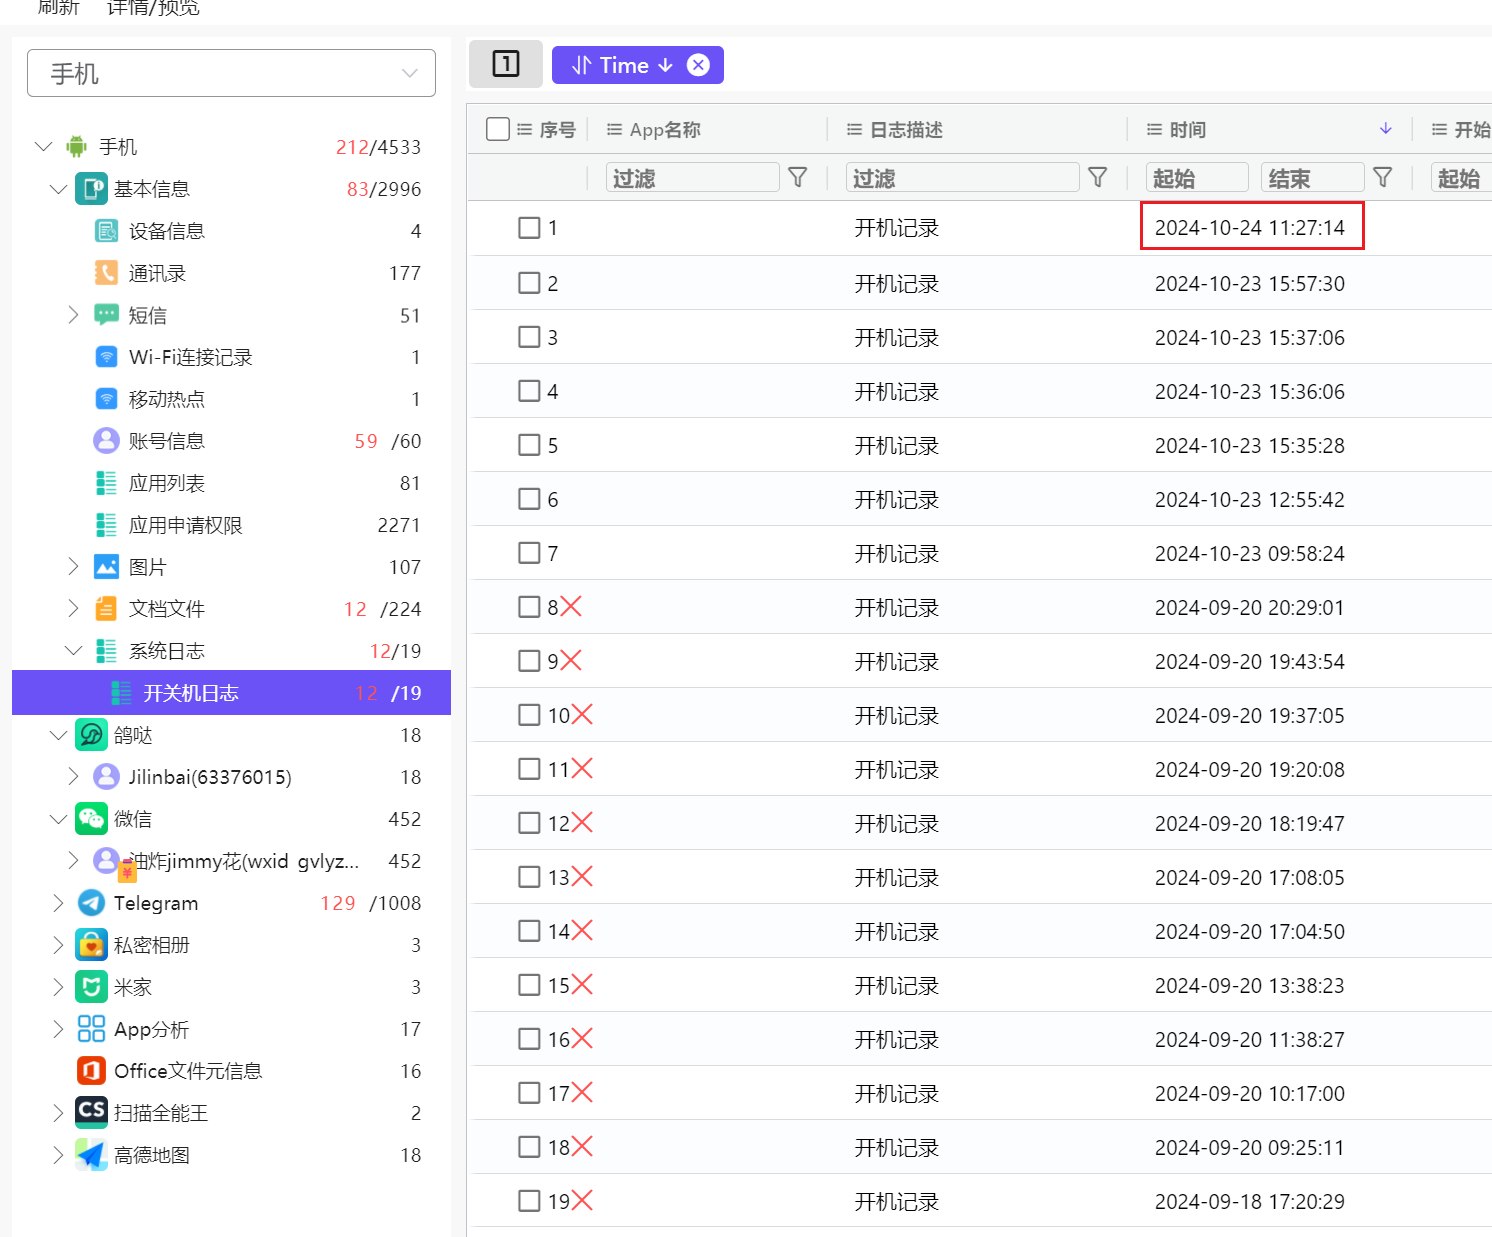1492x1237 pixels.
Task: Click the Office文件元信息 icon
Action: (x=91, y=1071)
